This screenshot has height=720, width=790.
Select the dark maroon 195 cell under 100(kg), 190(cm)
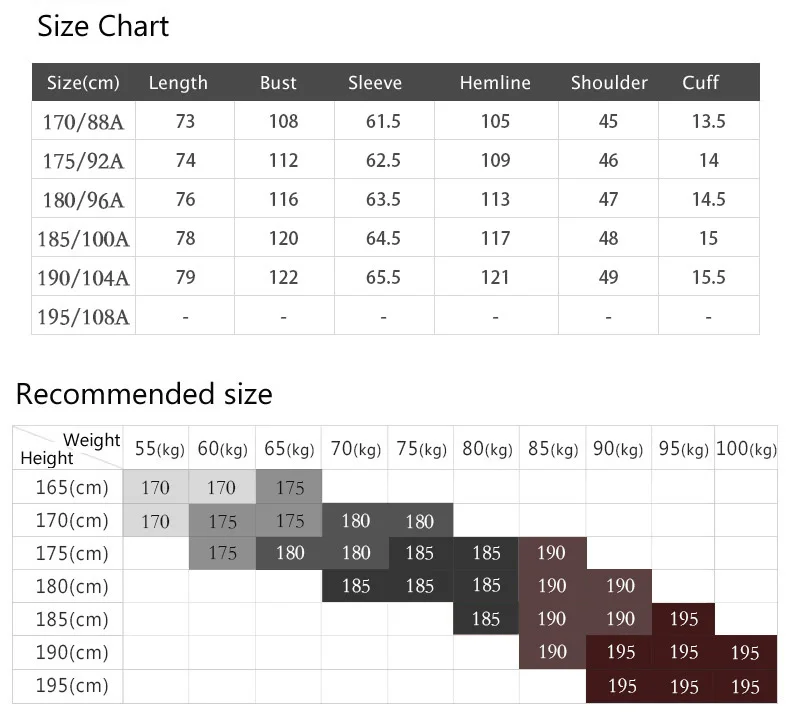click(x=746, y=652)
